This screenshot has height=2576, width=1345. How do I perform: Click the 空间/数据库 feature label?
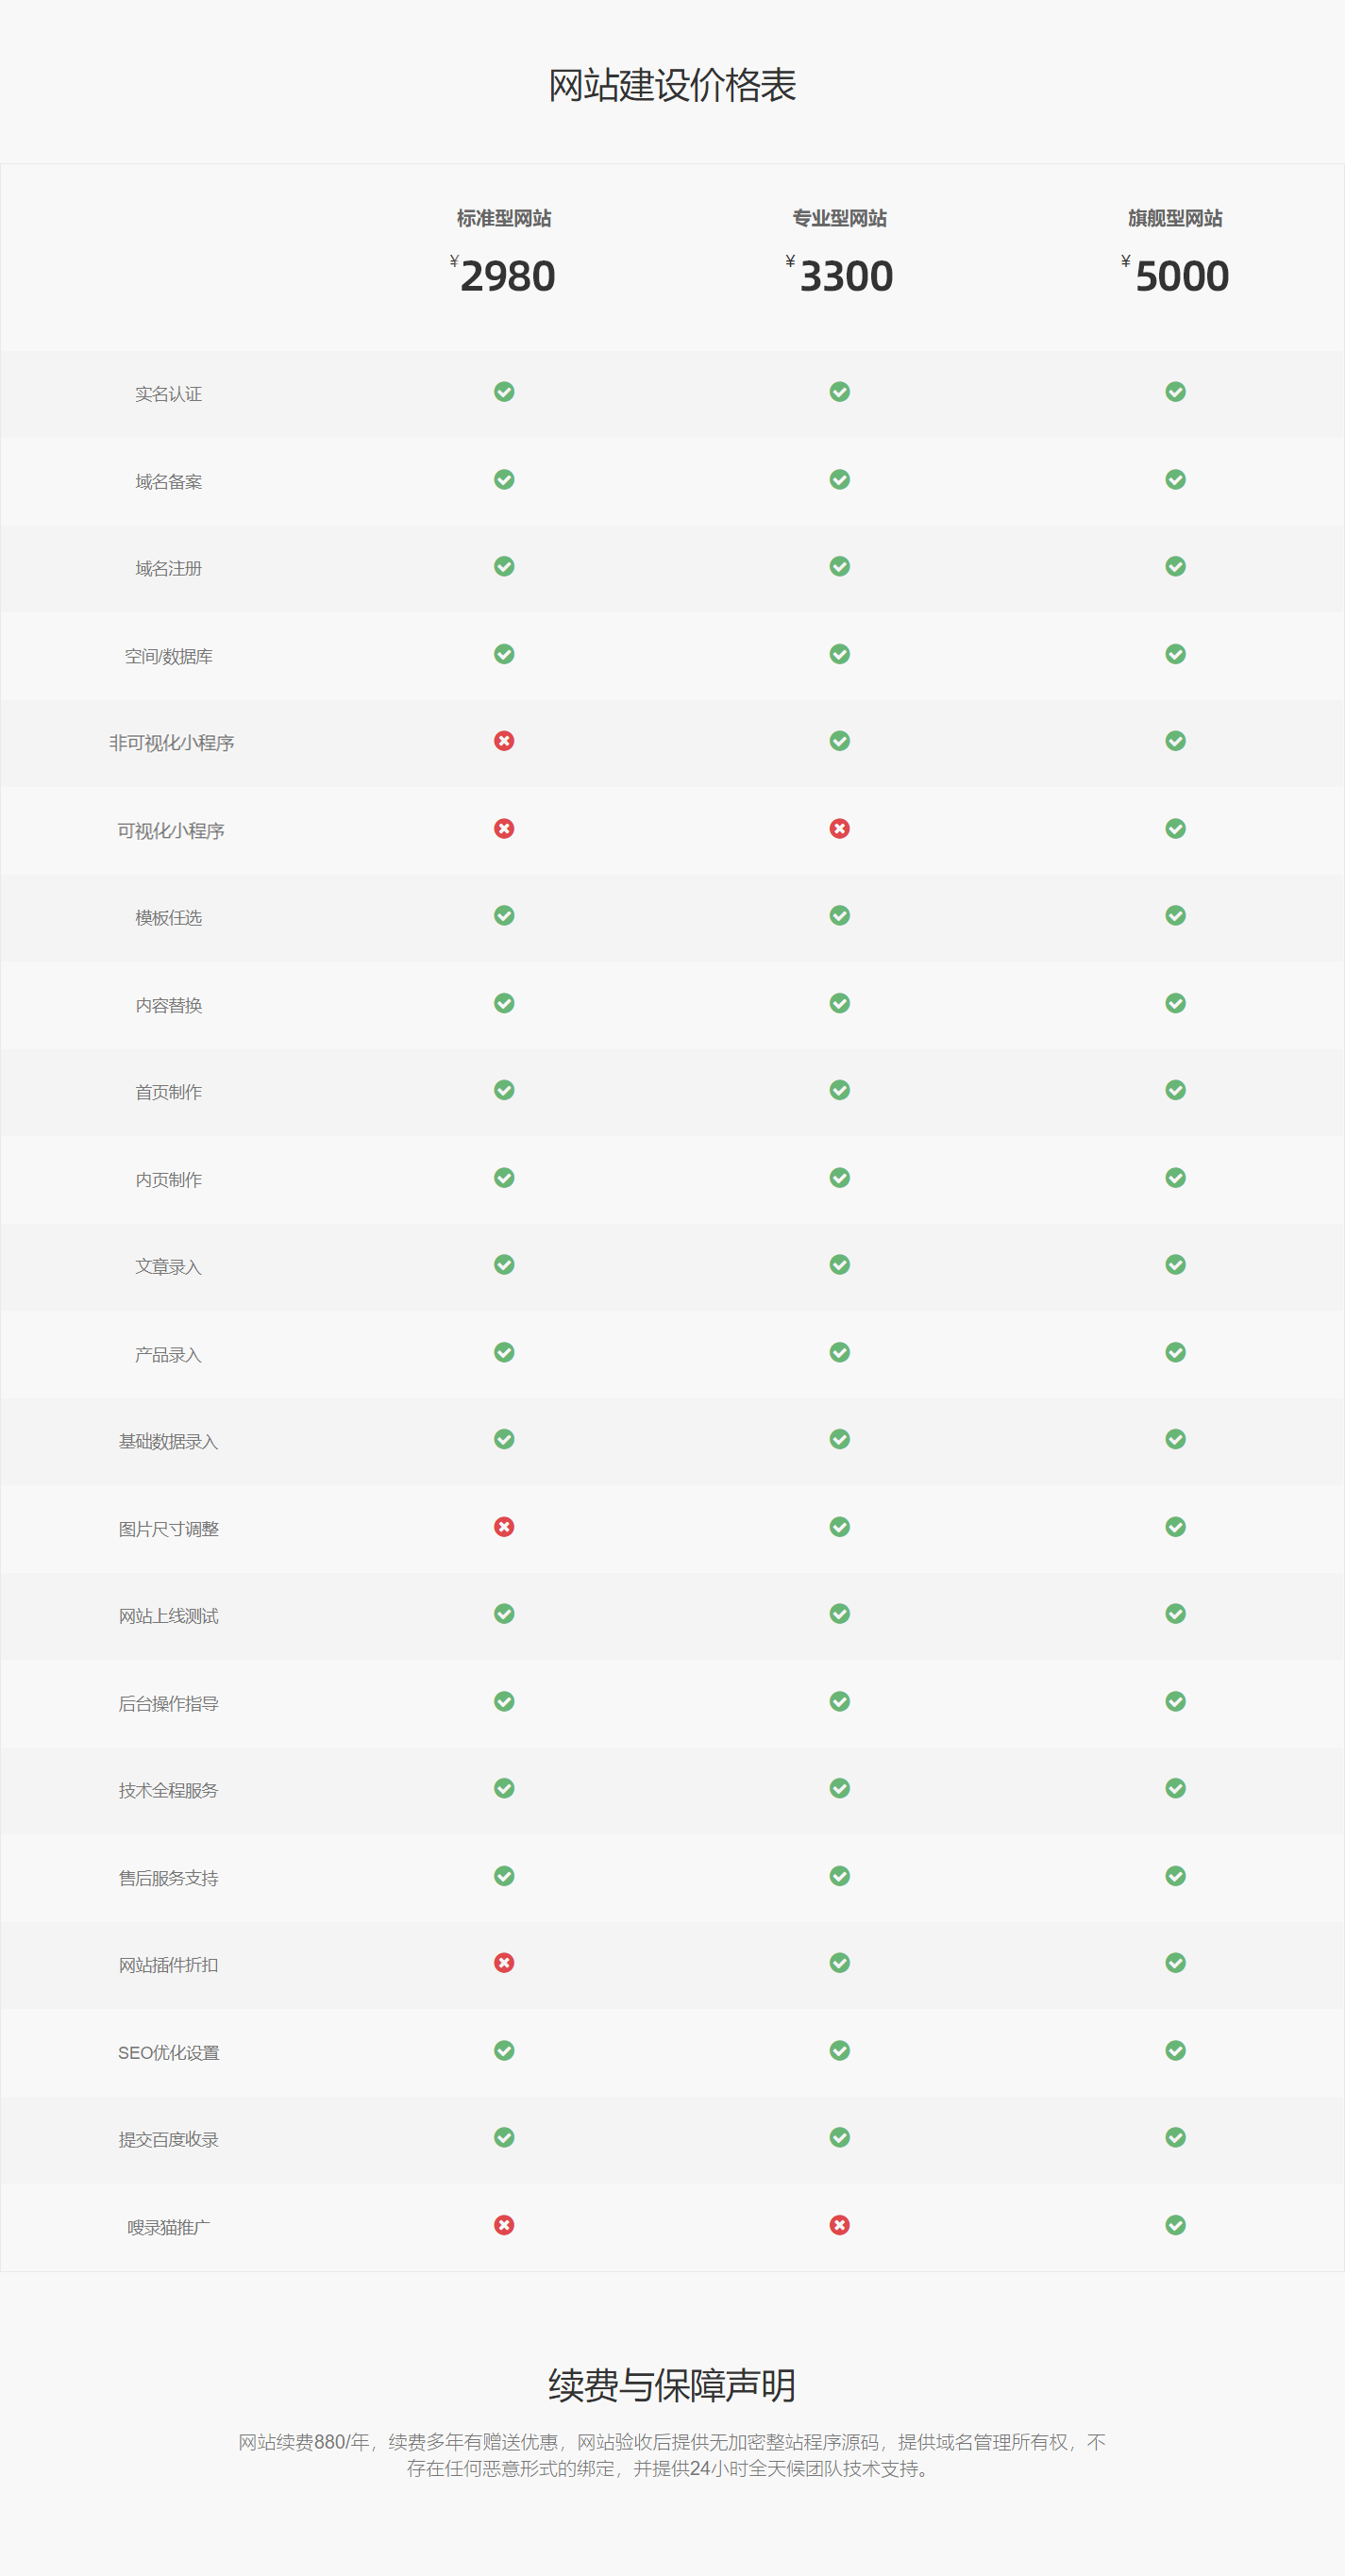tap(168, 656)
